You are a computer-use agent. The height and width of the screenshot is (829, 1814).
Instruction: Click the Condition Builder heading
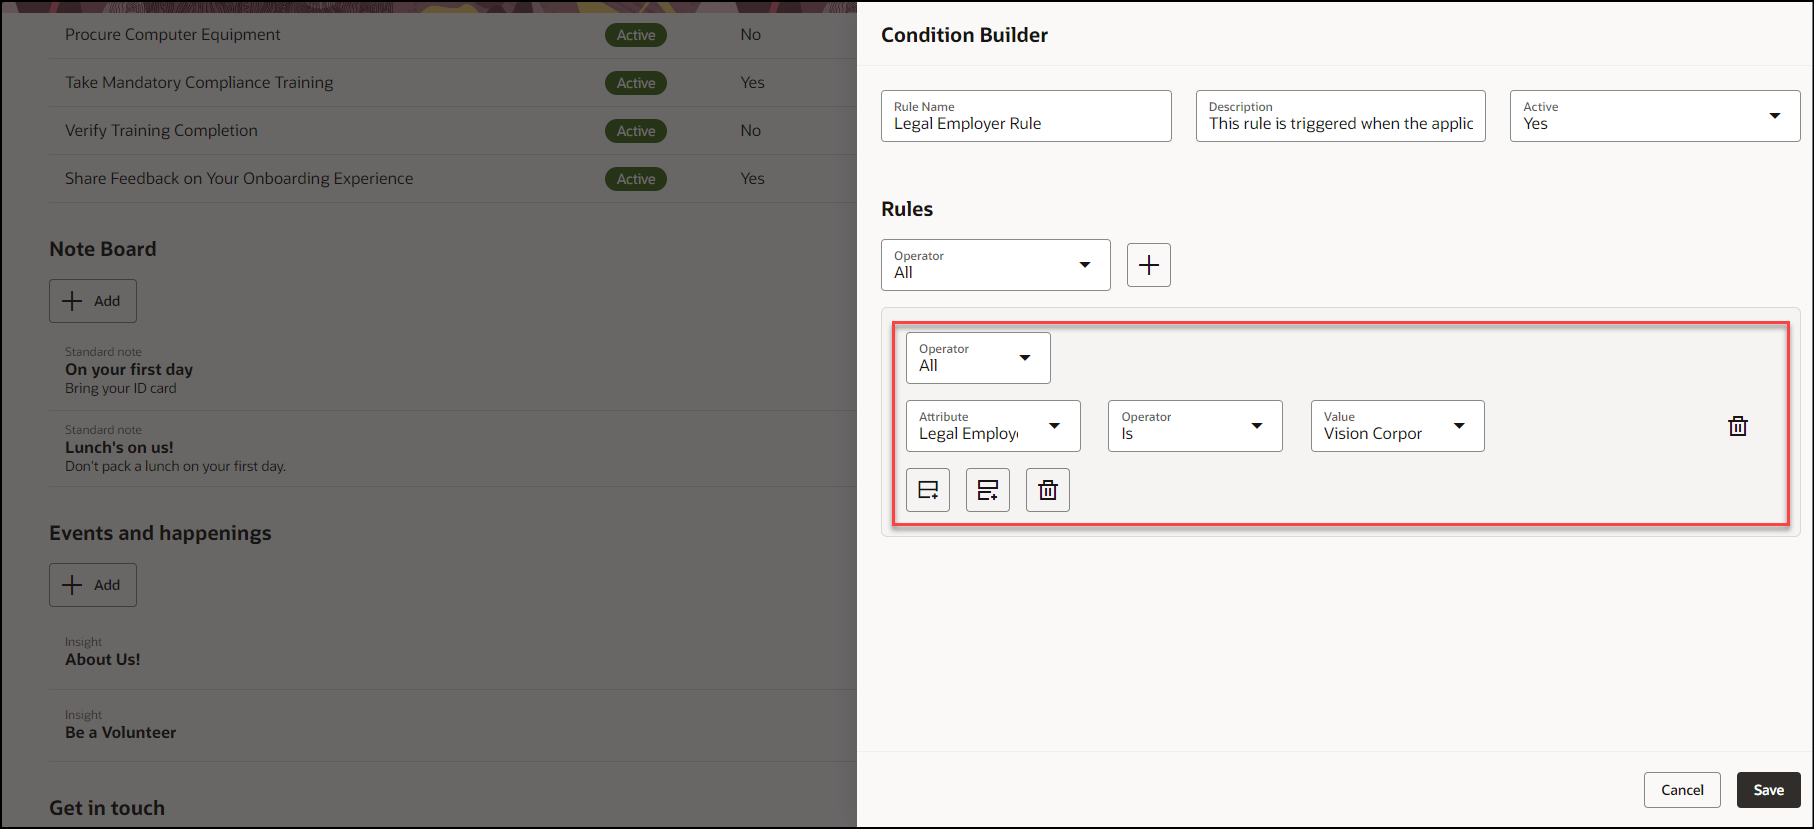[964, 35]
